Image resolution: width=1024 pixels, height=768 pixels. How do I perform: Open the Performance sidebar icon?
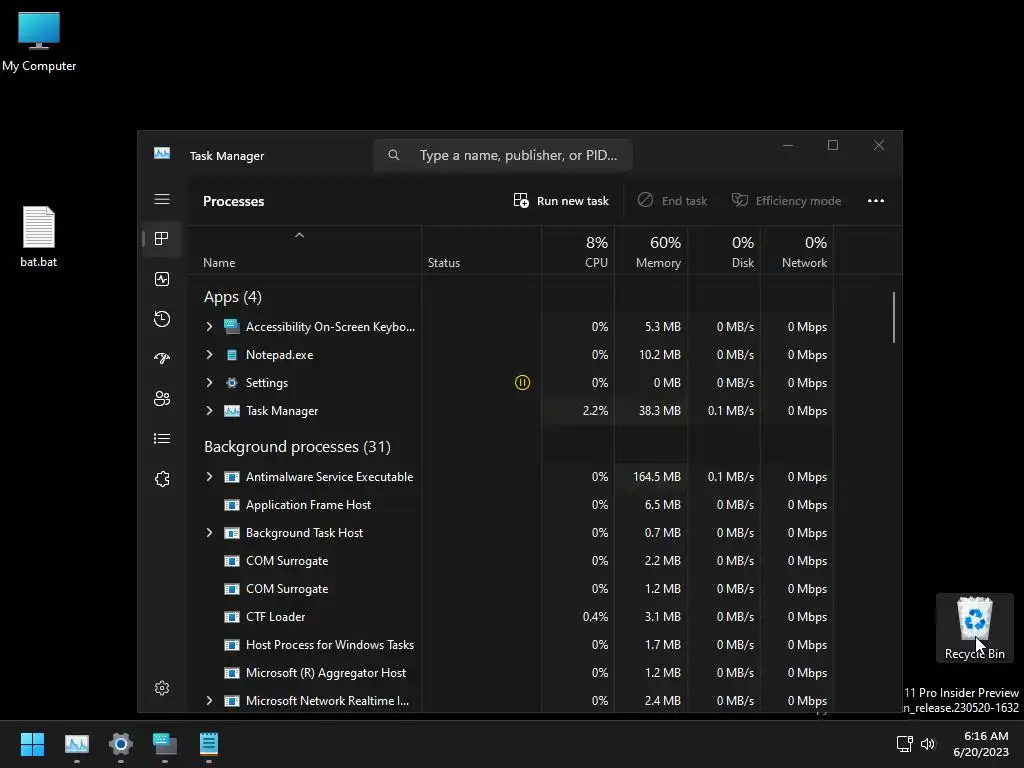click(x=162, y=279)
